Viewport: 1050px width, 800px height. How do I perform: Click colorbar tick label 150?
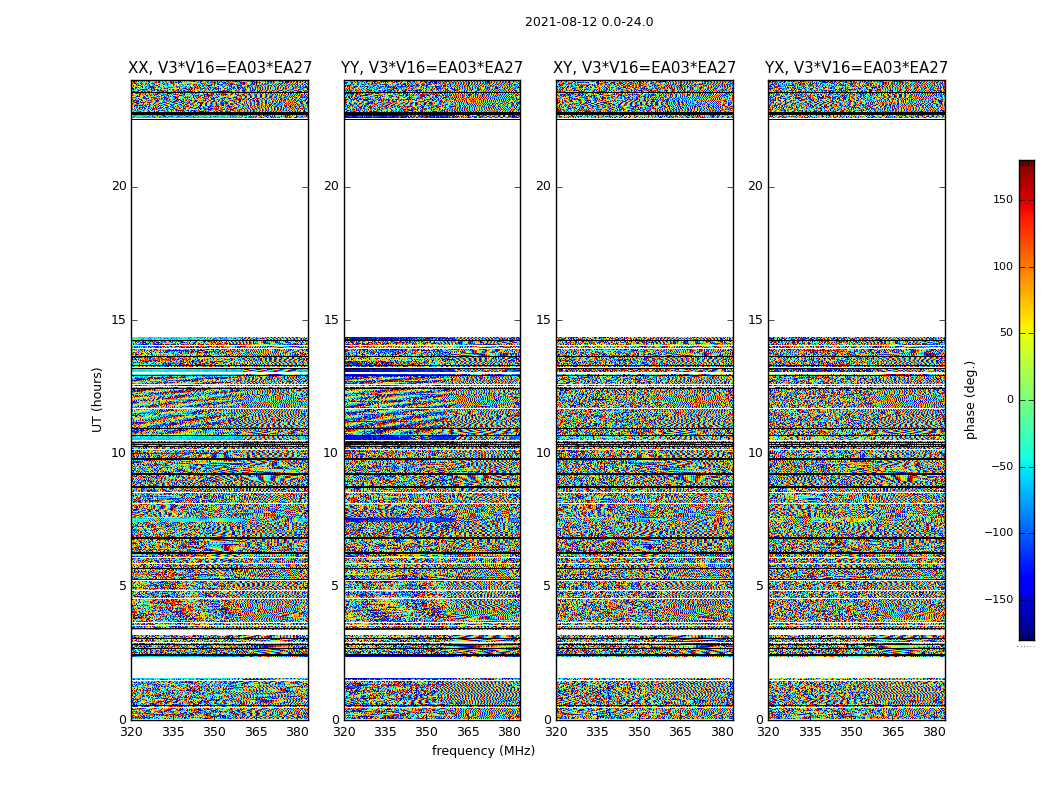(1003, 199)
